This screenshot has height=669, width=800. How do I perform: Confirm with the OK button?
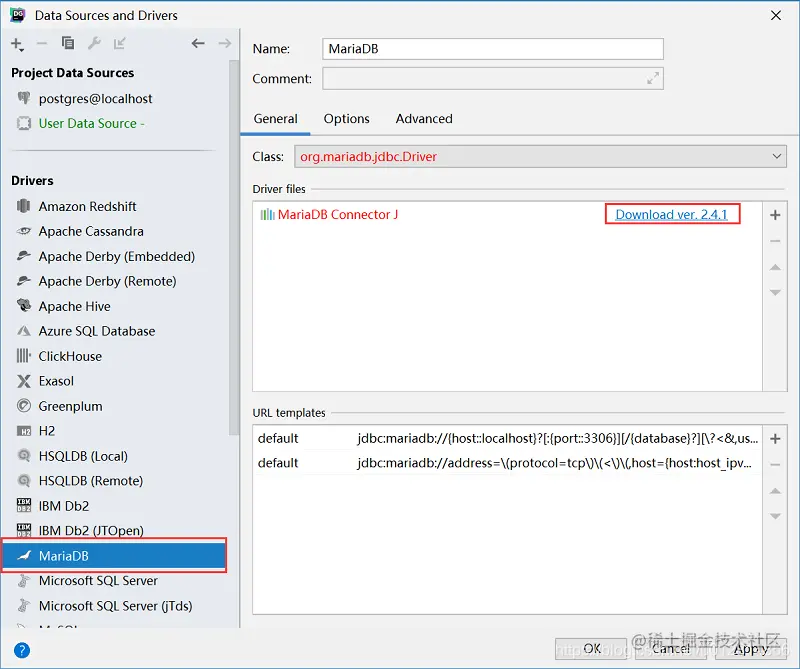591,649
